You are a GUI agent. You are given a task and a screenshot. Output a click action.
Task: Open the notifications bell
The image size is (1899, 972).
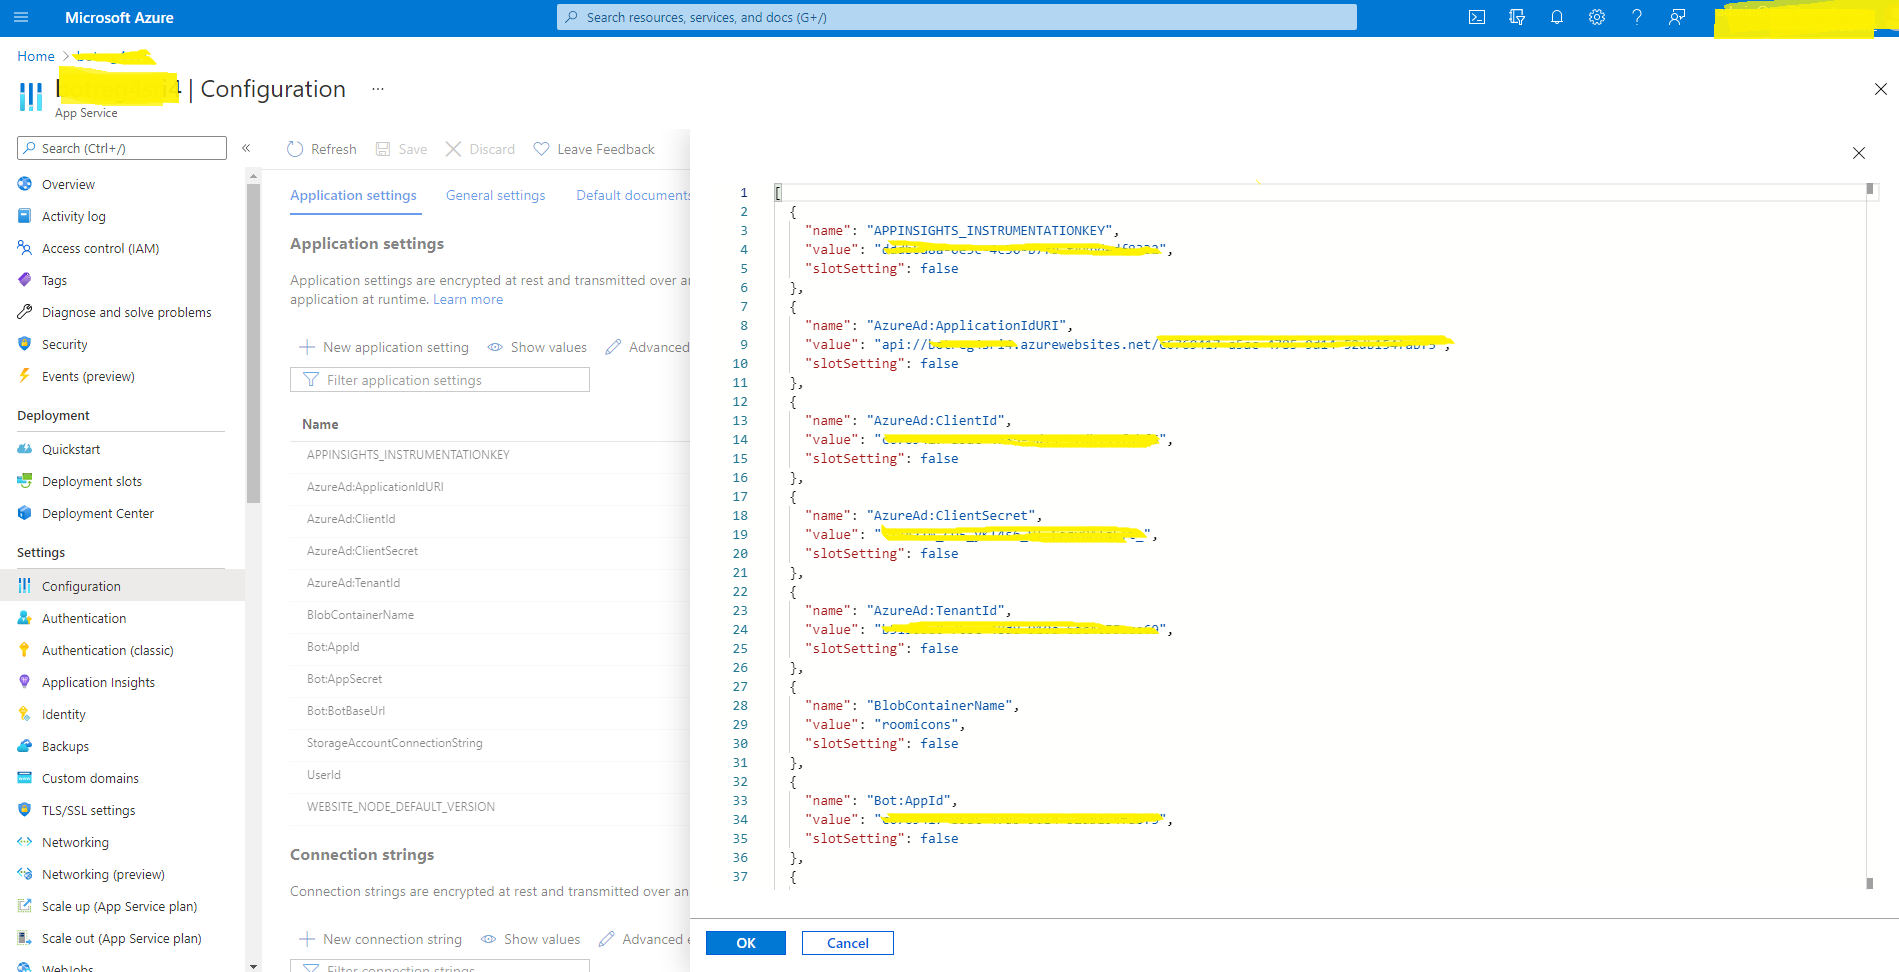coord(1557,17)
